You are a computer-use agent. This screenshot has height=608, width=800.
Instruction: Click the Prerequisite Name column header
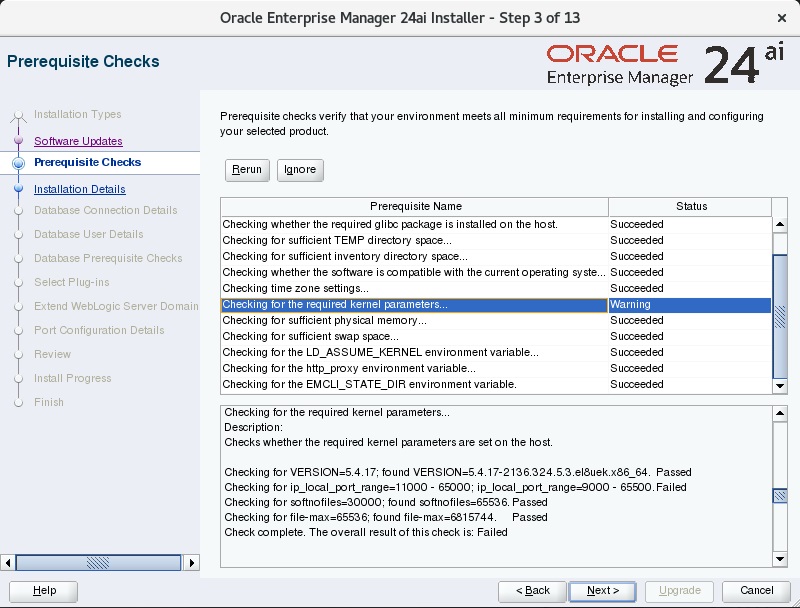[x=414, y=206]
